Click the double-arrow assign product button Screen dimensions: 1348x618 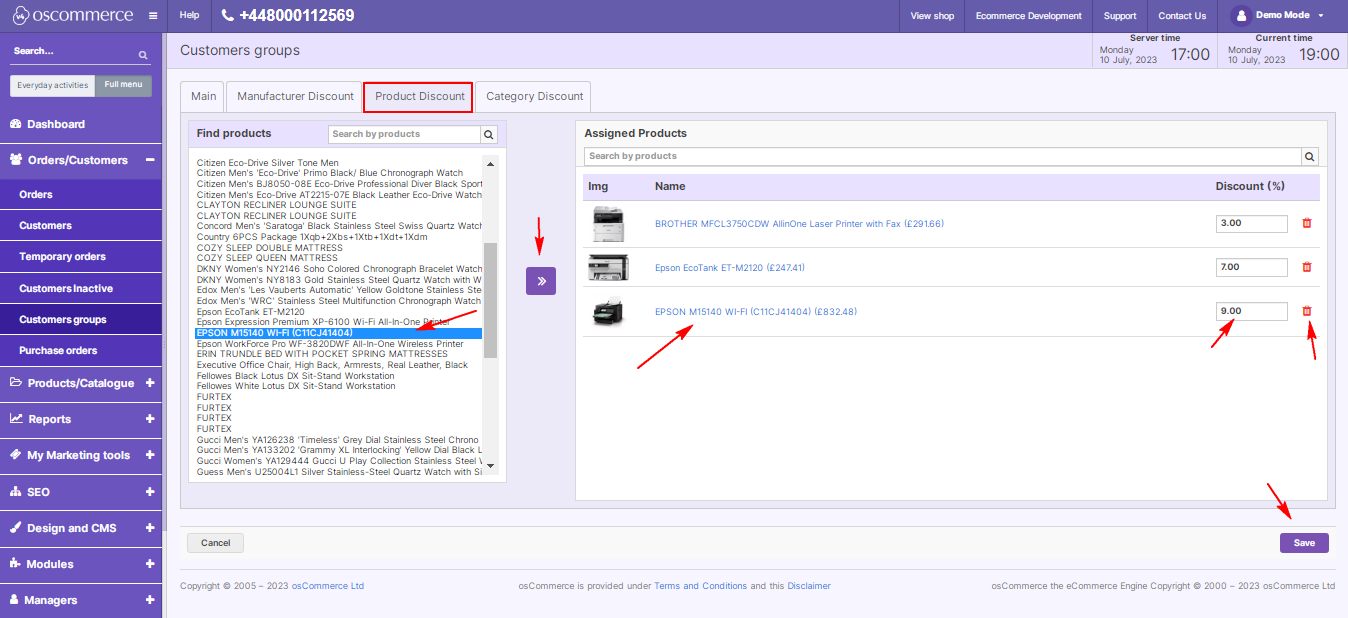click(541, 281)
